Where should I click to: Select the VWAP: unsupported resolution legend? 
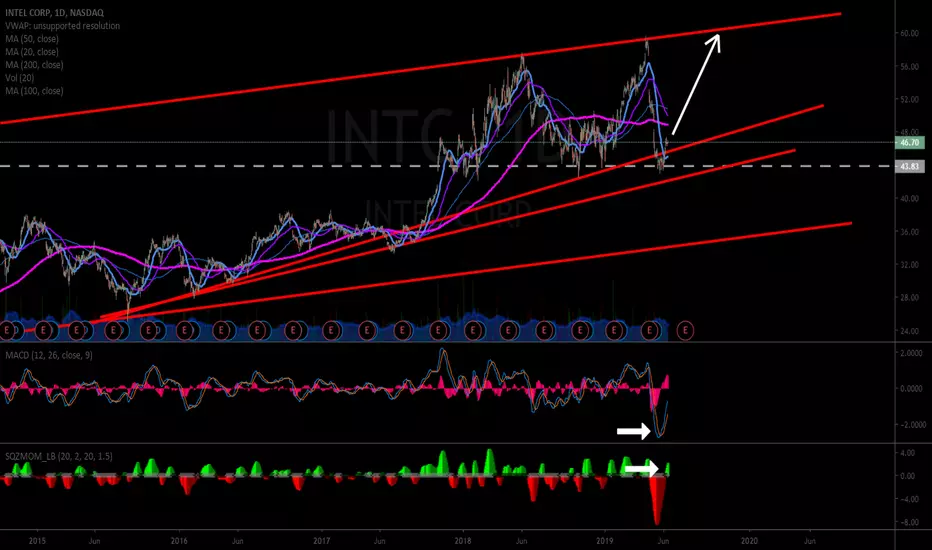(x=62, y=26)
